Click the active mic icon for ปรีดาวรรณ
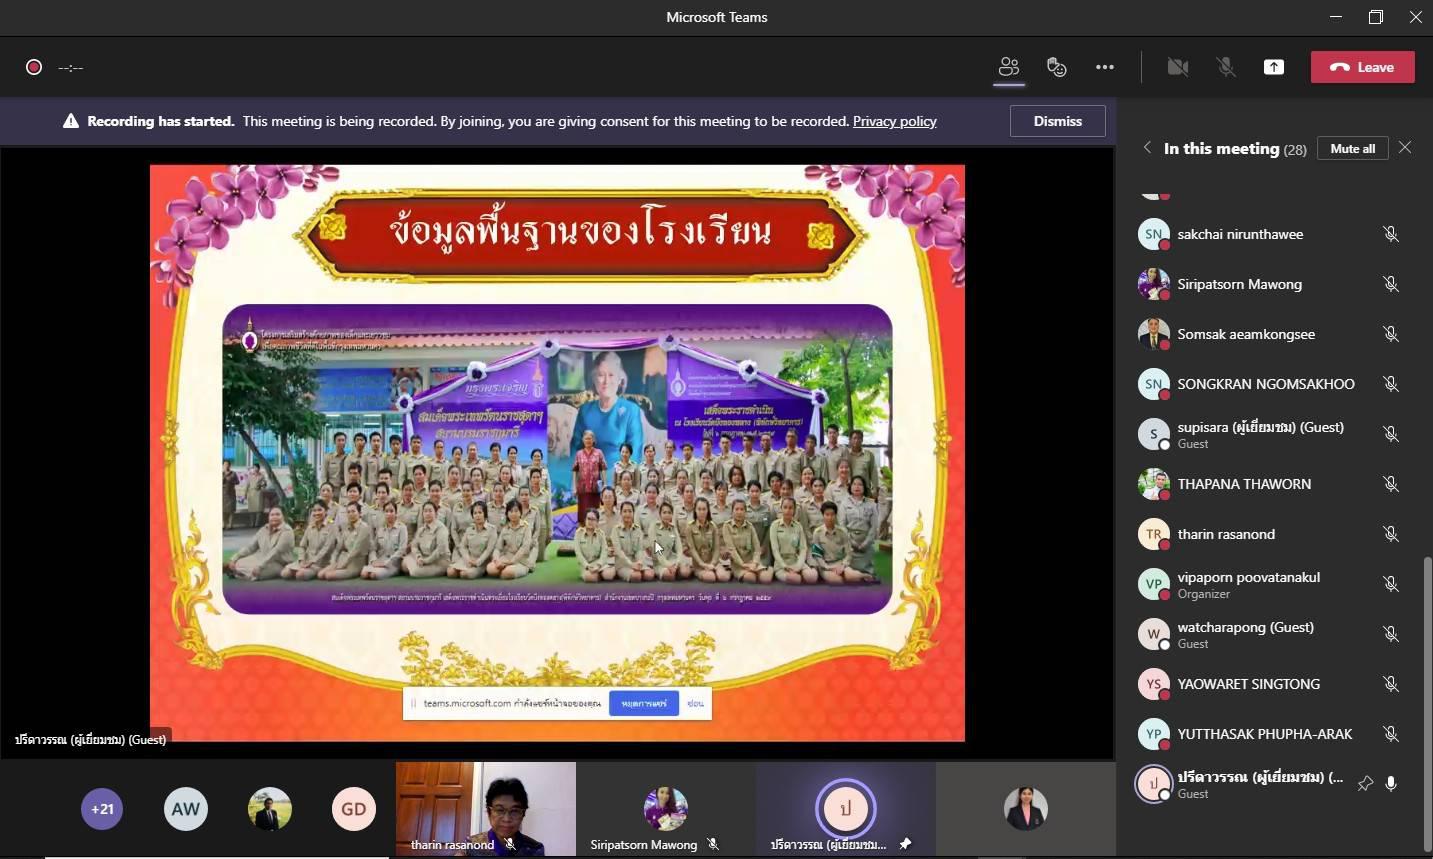Viewport: 1433px width, 859px height. pos(1391,784)
